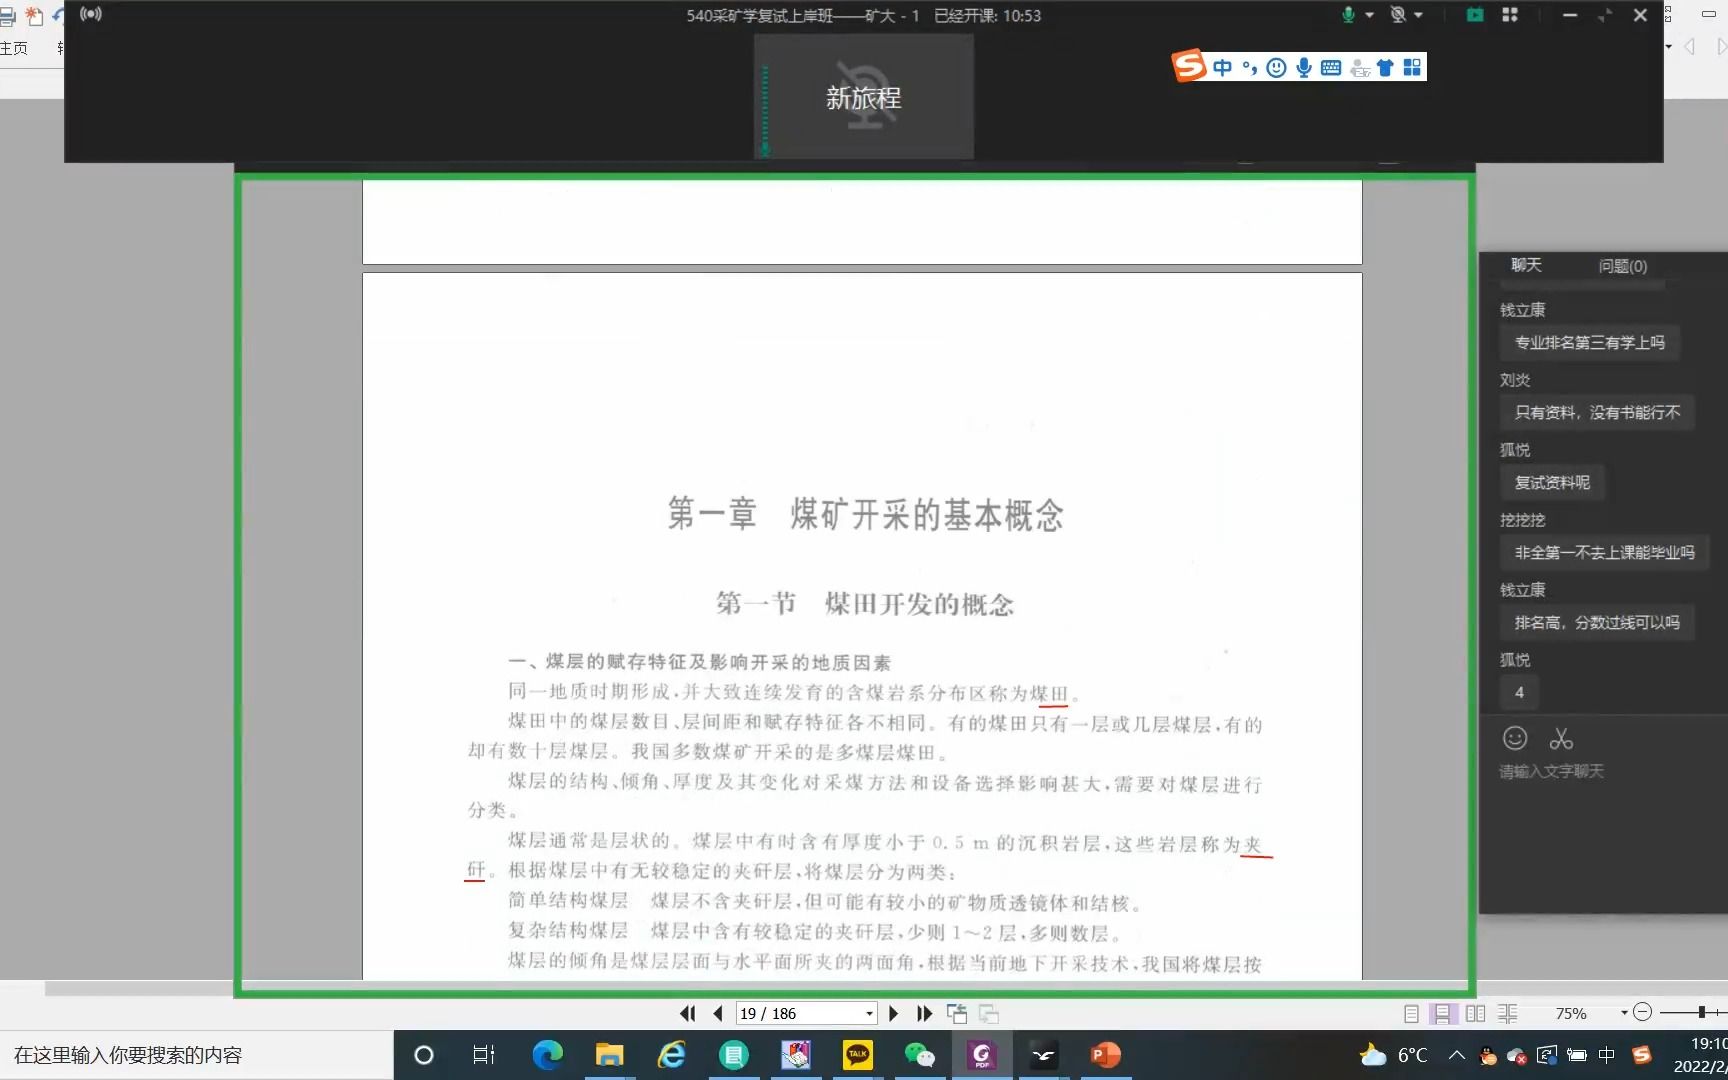This screenshot has height=1080, width=1728.
Task: Open the grid apps icon in meeting bar
Action: pos(1510,15)
